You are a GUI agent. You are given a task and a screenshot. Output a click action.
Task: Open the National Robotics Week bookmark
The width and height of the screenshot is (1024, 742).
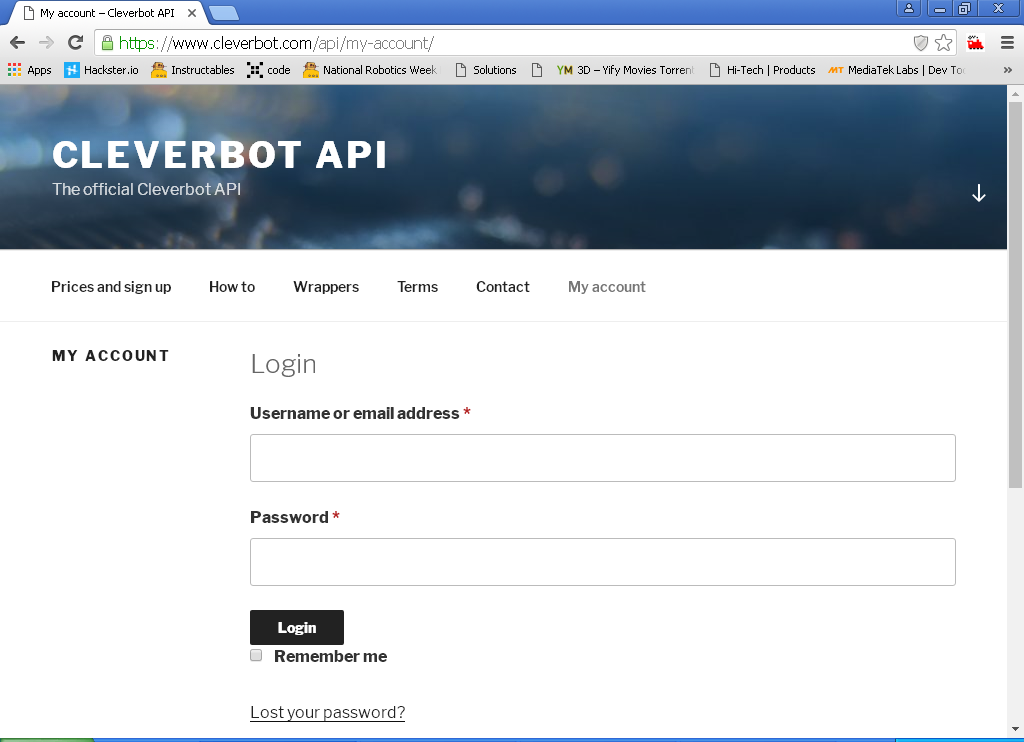pos(371,70)
